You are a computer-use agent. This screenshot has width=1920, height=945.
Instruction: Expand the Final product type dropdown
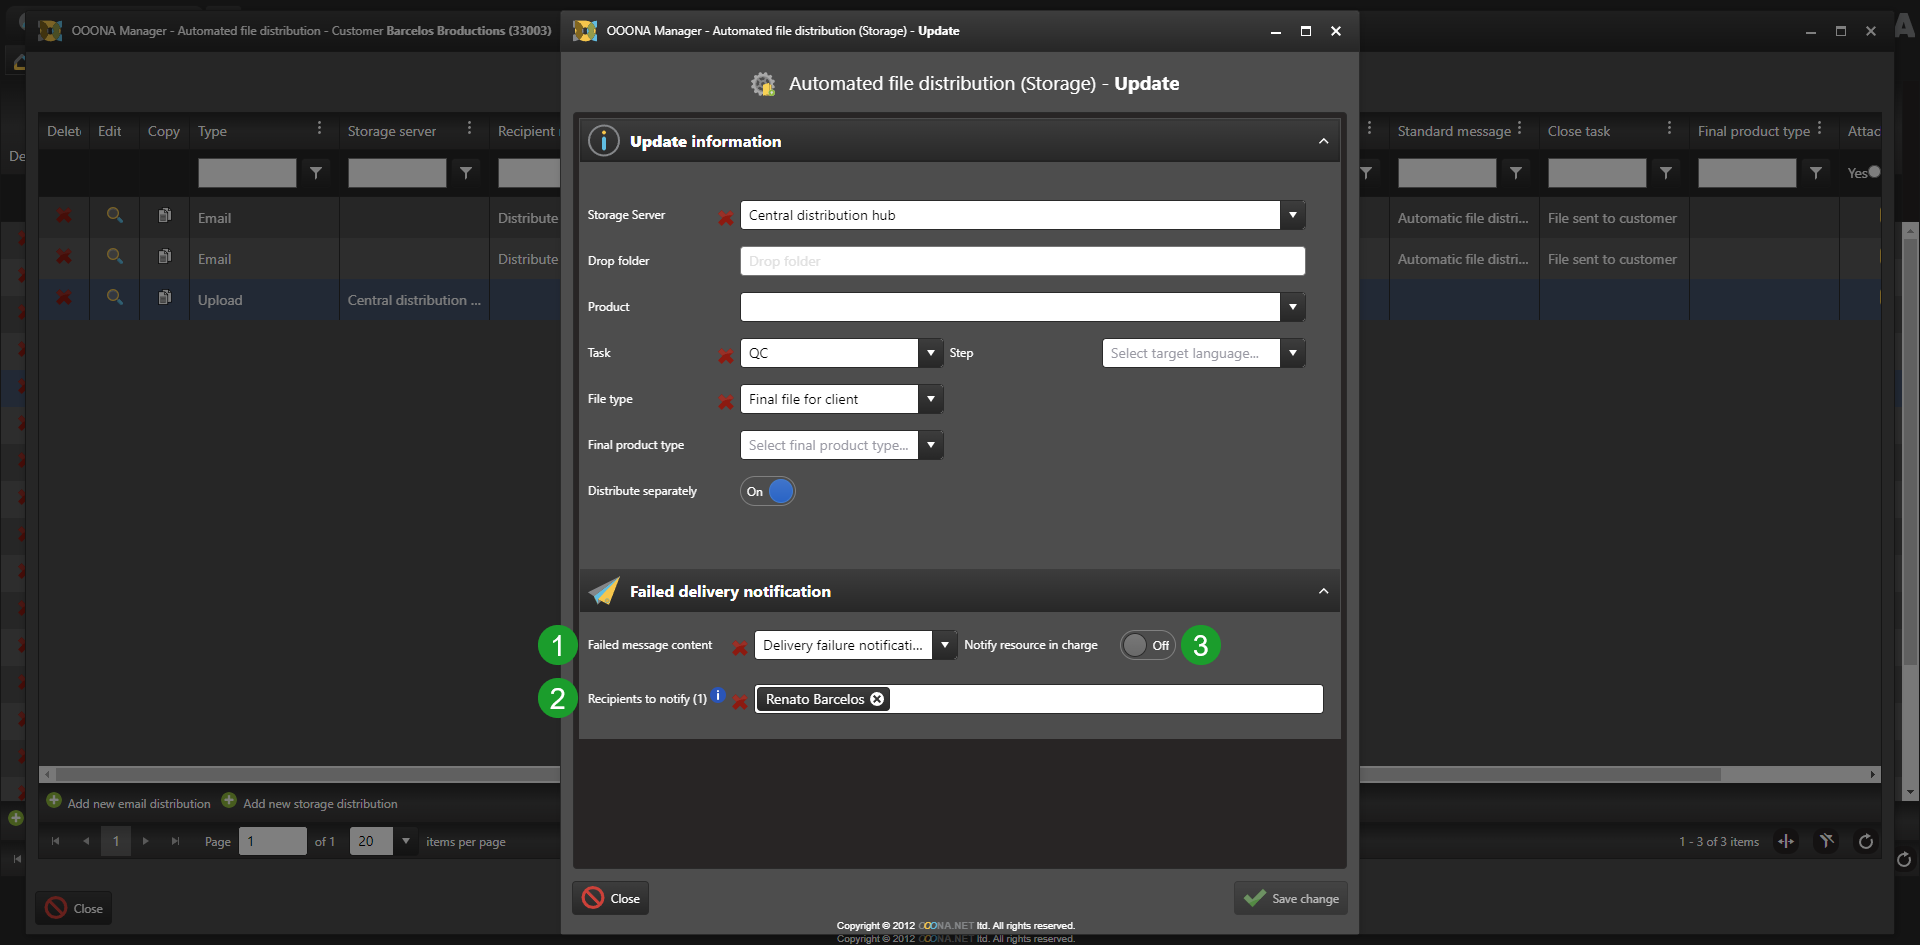(930, 445)
